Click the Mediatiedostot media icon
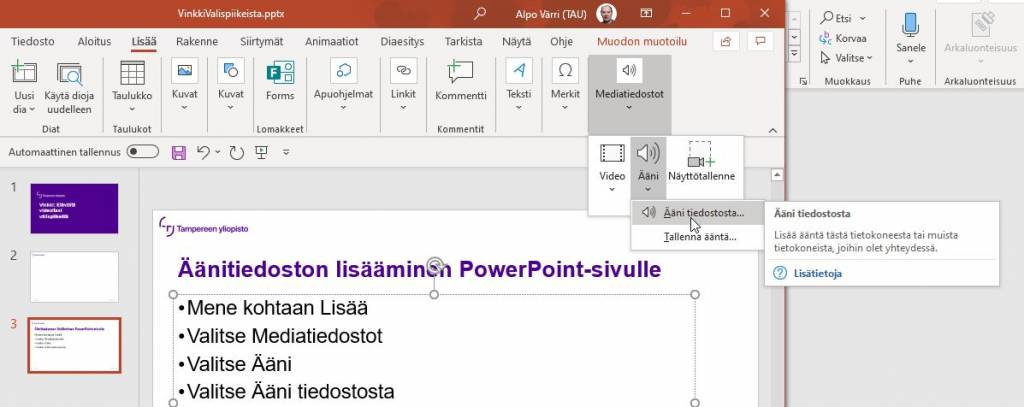The height and width of the screenshot is (407, 1024). coord(630,70)
